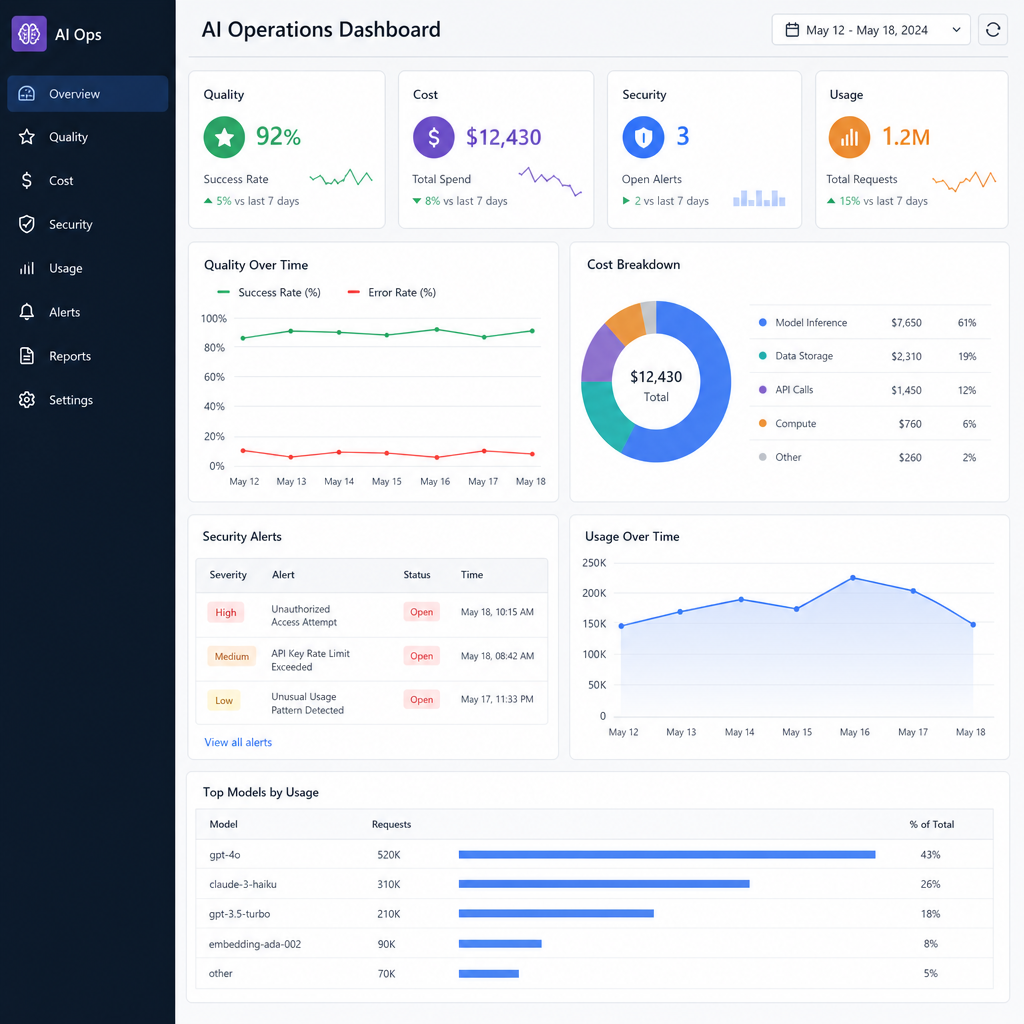
Task: Click the purple dollar circle on Cost card
Action: 434,137
